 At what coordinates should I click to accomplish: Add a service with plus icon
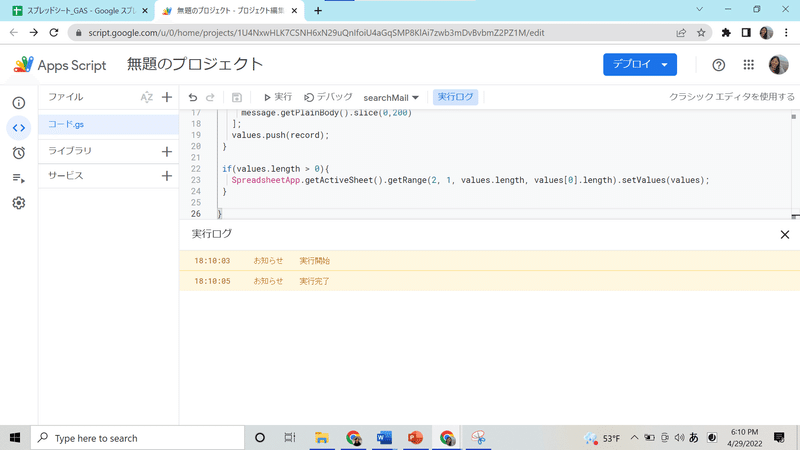pos(167,176)
